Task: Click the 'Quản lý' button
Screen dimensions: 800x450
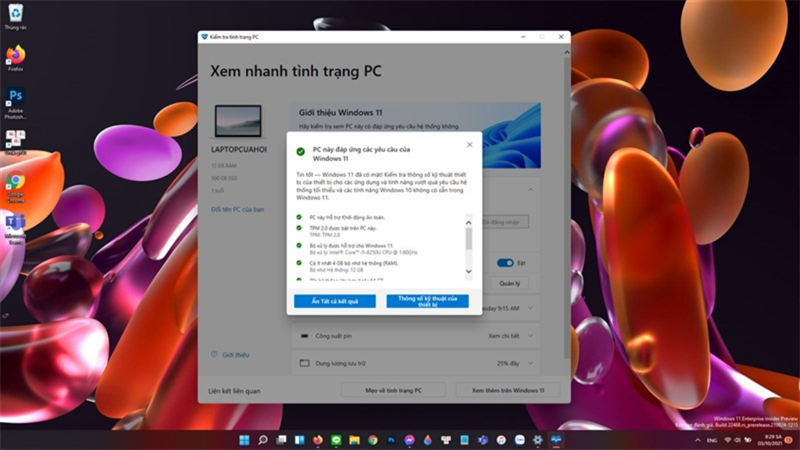Action: pyautogui.click(x=510, y=283)
